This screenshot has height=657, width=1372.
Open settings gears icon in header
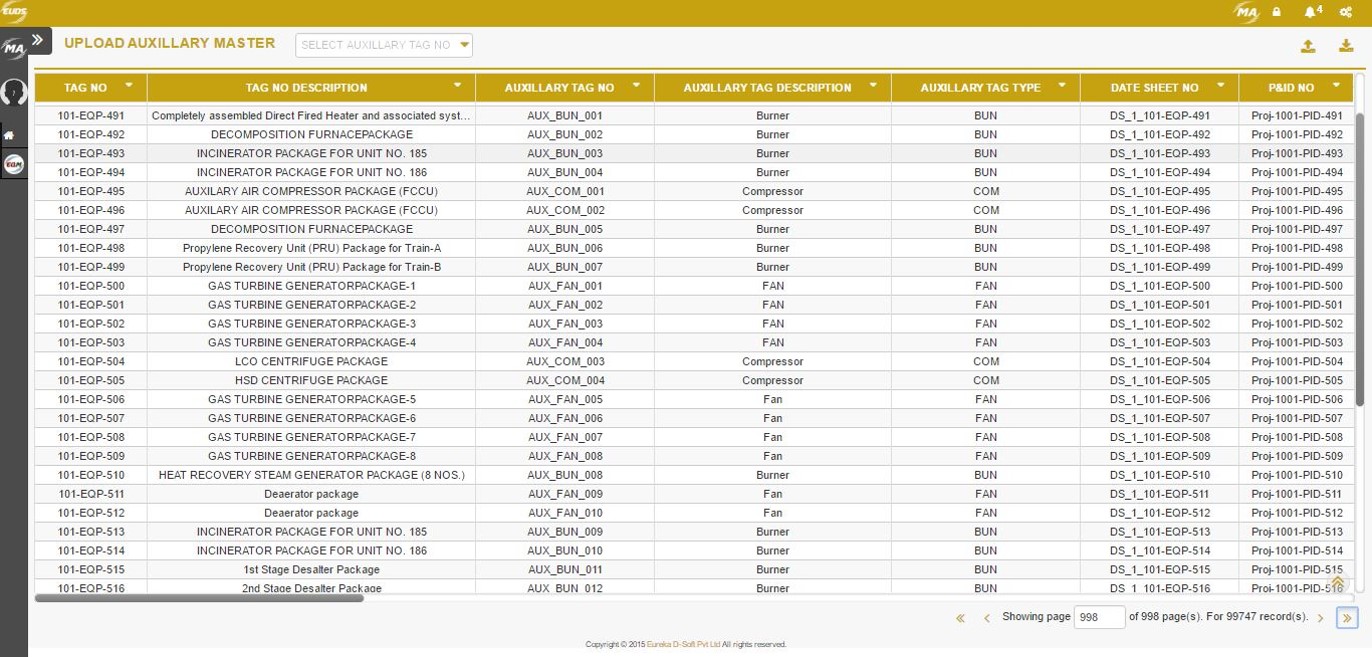1346,12
